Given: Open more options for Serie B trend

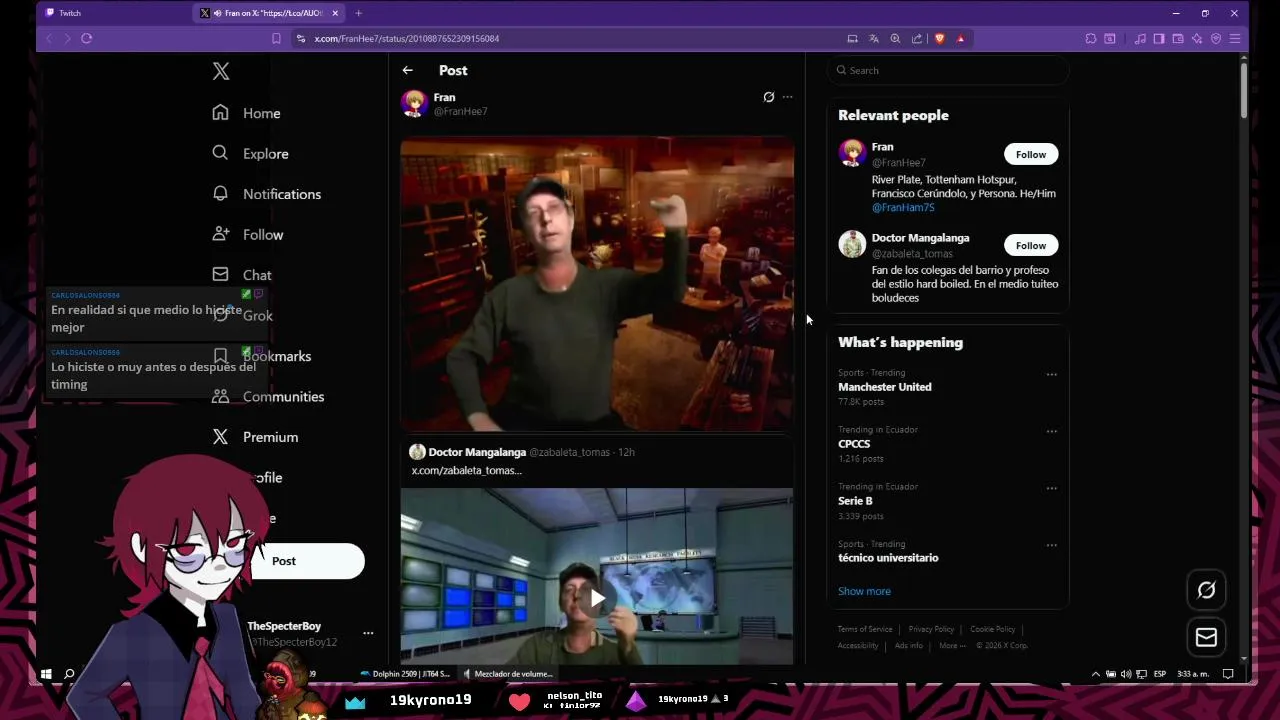Looking at the screenshot, I should point(1051,488).
